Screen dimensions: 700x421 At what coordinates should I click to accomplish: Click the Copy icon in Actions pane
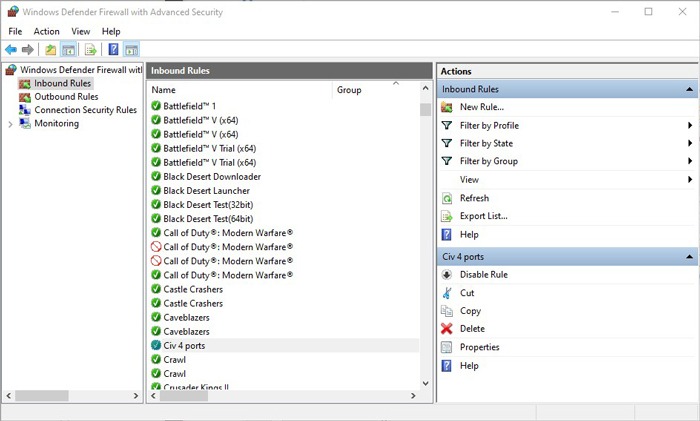tap(446, 311)
